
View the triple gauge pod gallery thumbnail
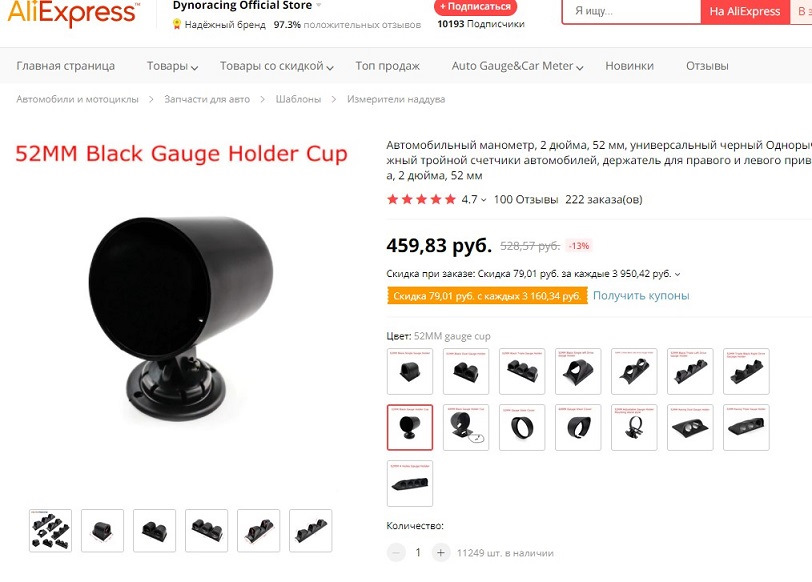coord(206,530)
